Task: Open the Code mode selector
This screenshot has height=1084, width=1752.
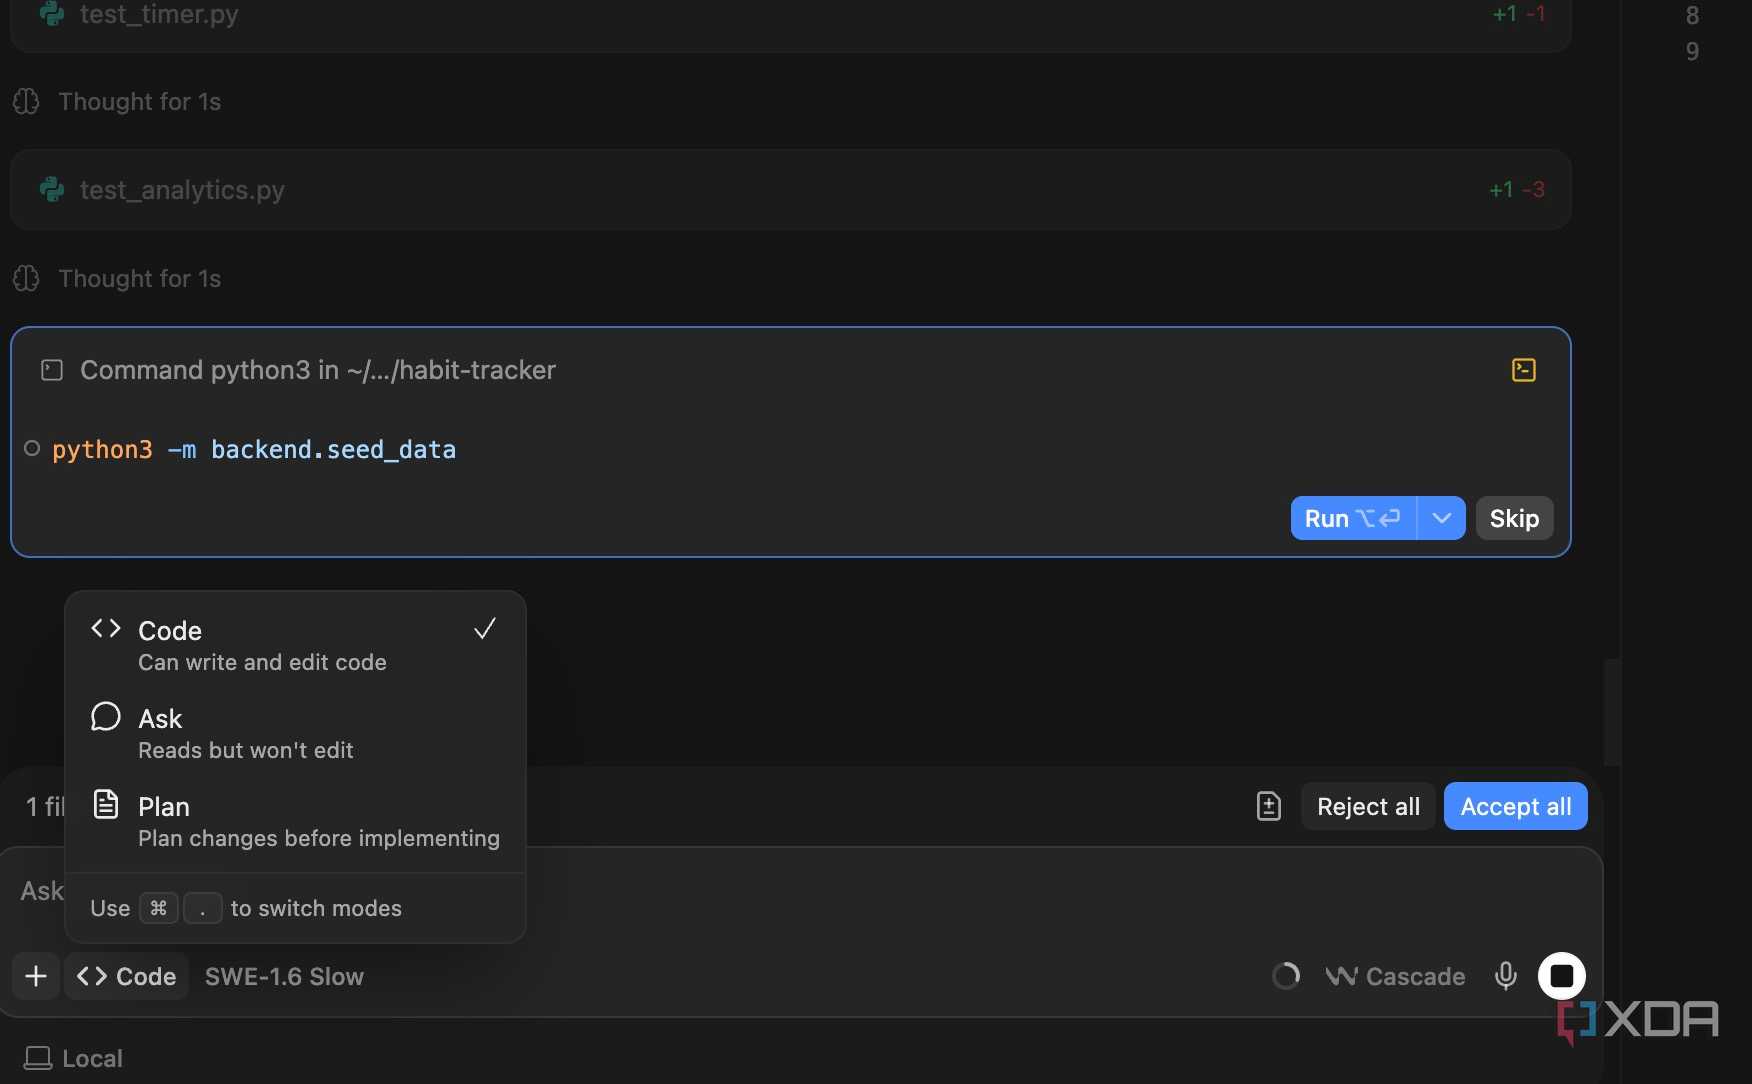Action: point(126,976)
